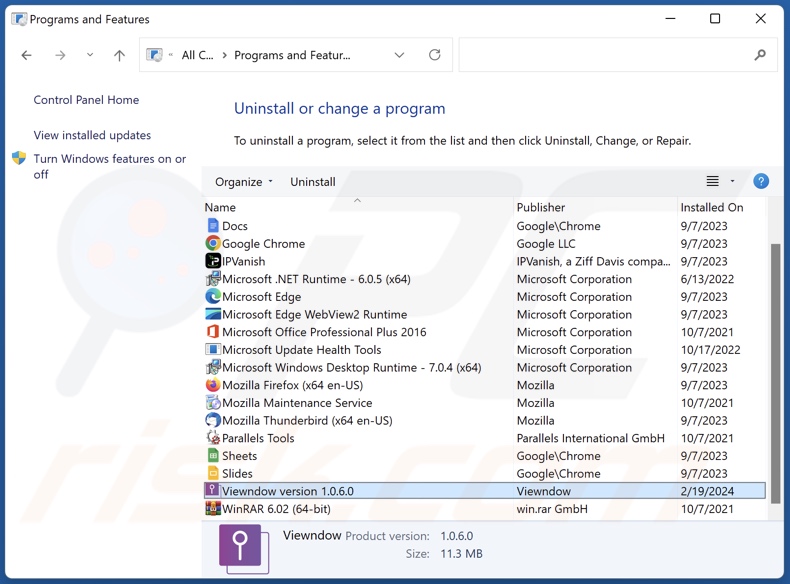This screenshot has width=790, height=584.
Task: Refresh the Programs and Features list
Action: tap(435, 54)
